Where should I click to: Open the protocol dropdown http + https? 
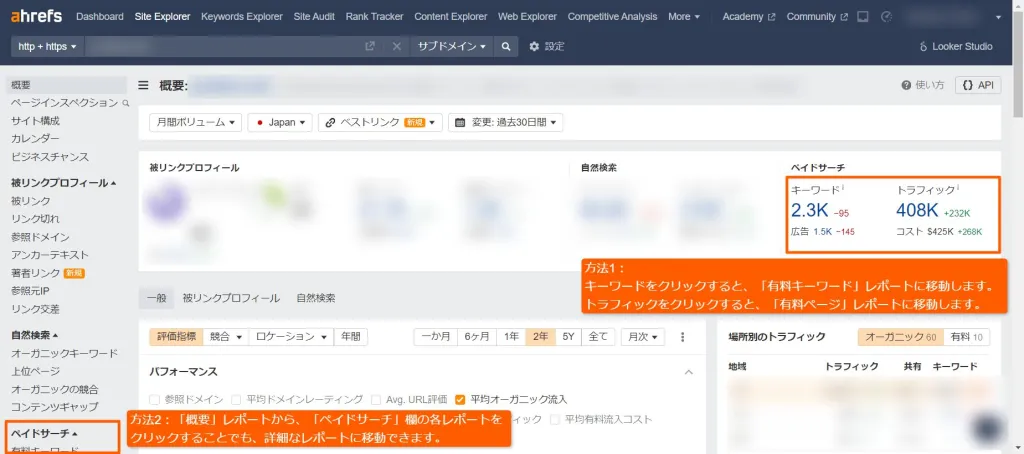[x=48, y=46]
